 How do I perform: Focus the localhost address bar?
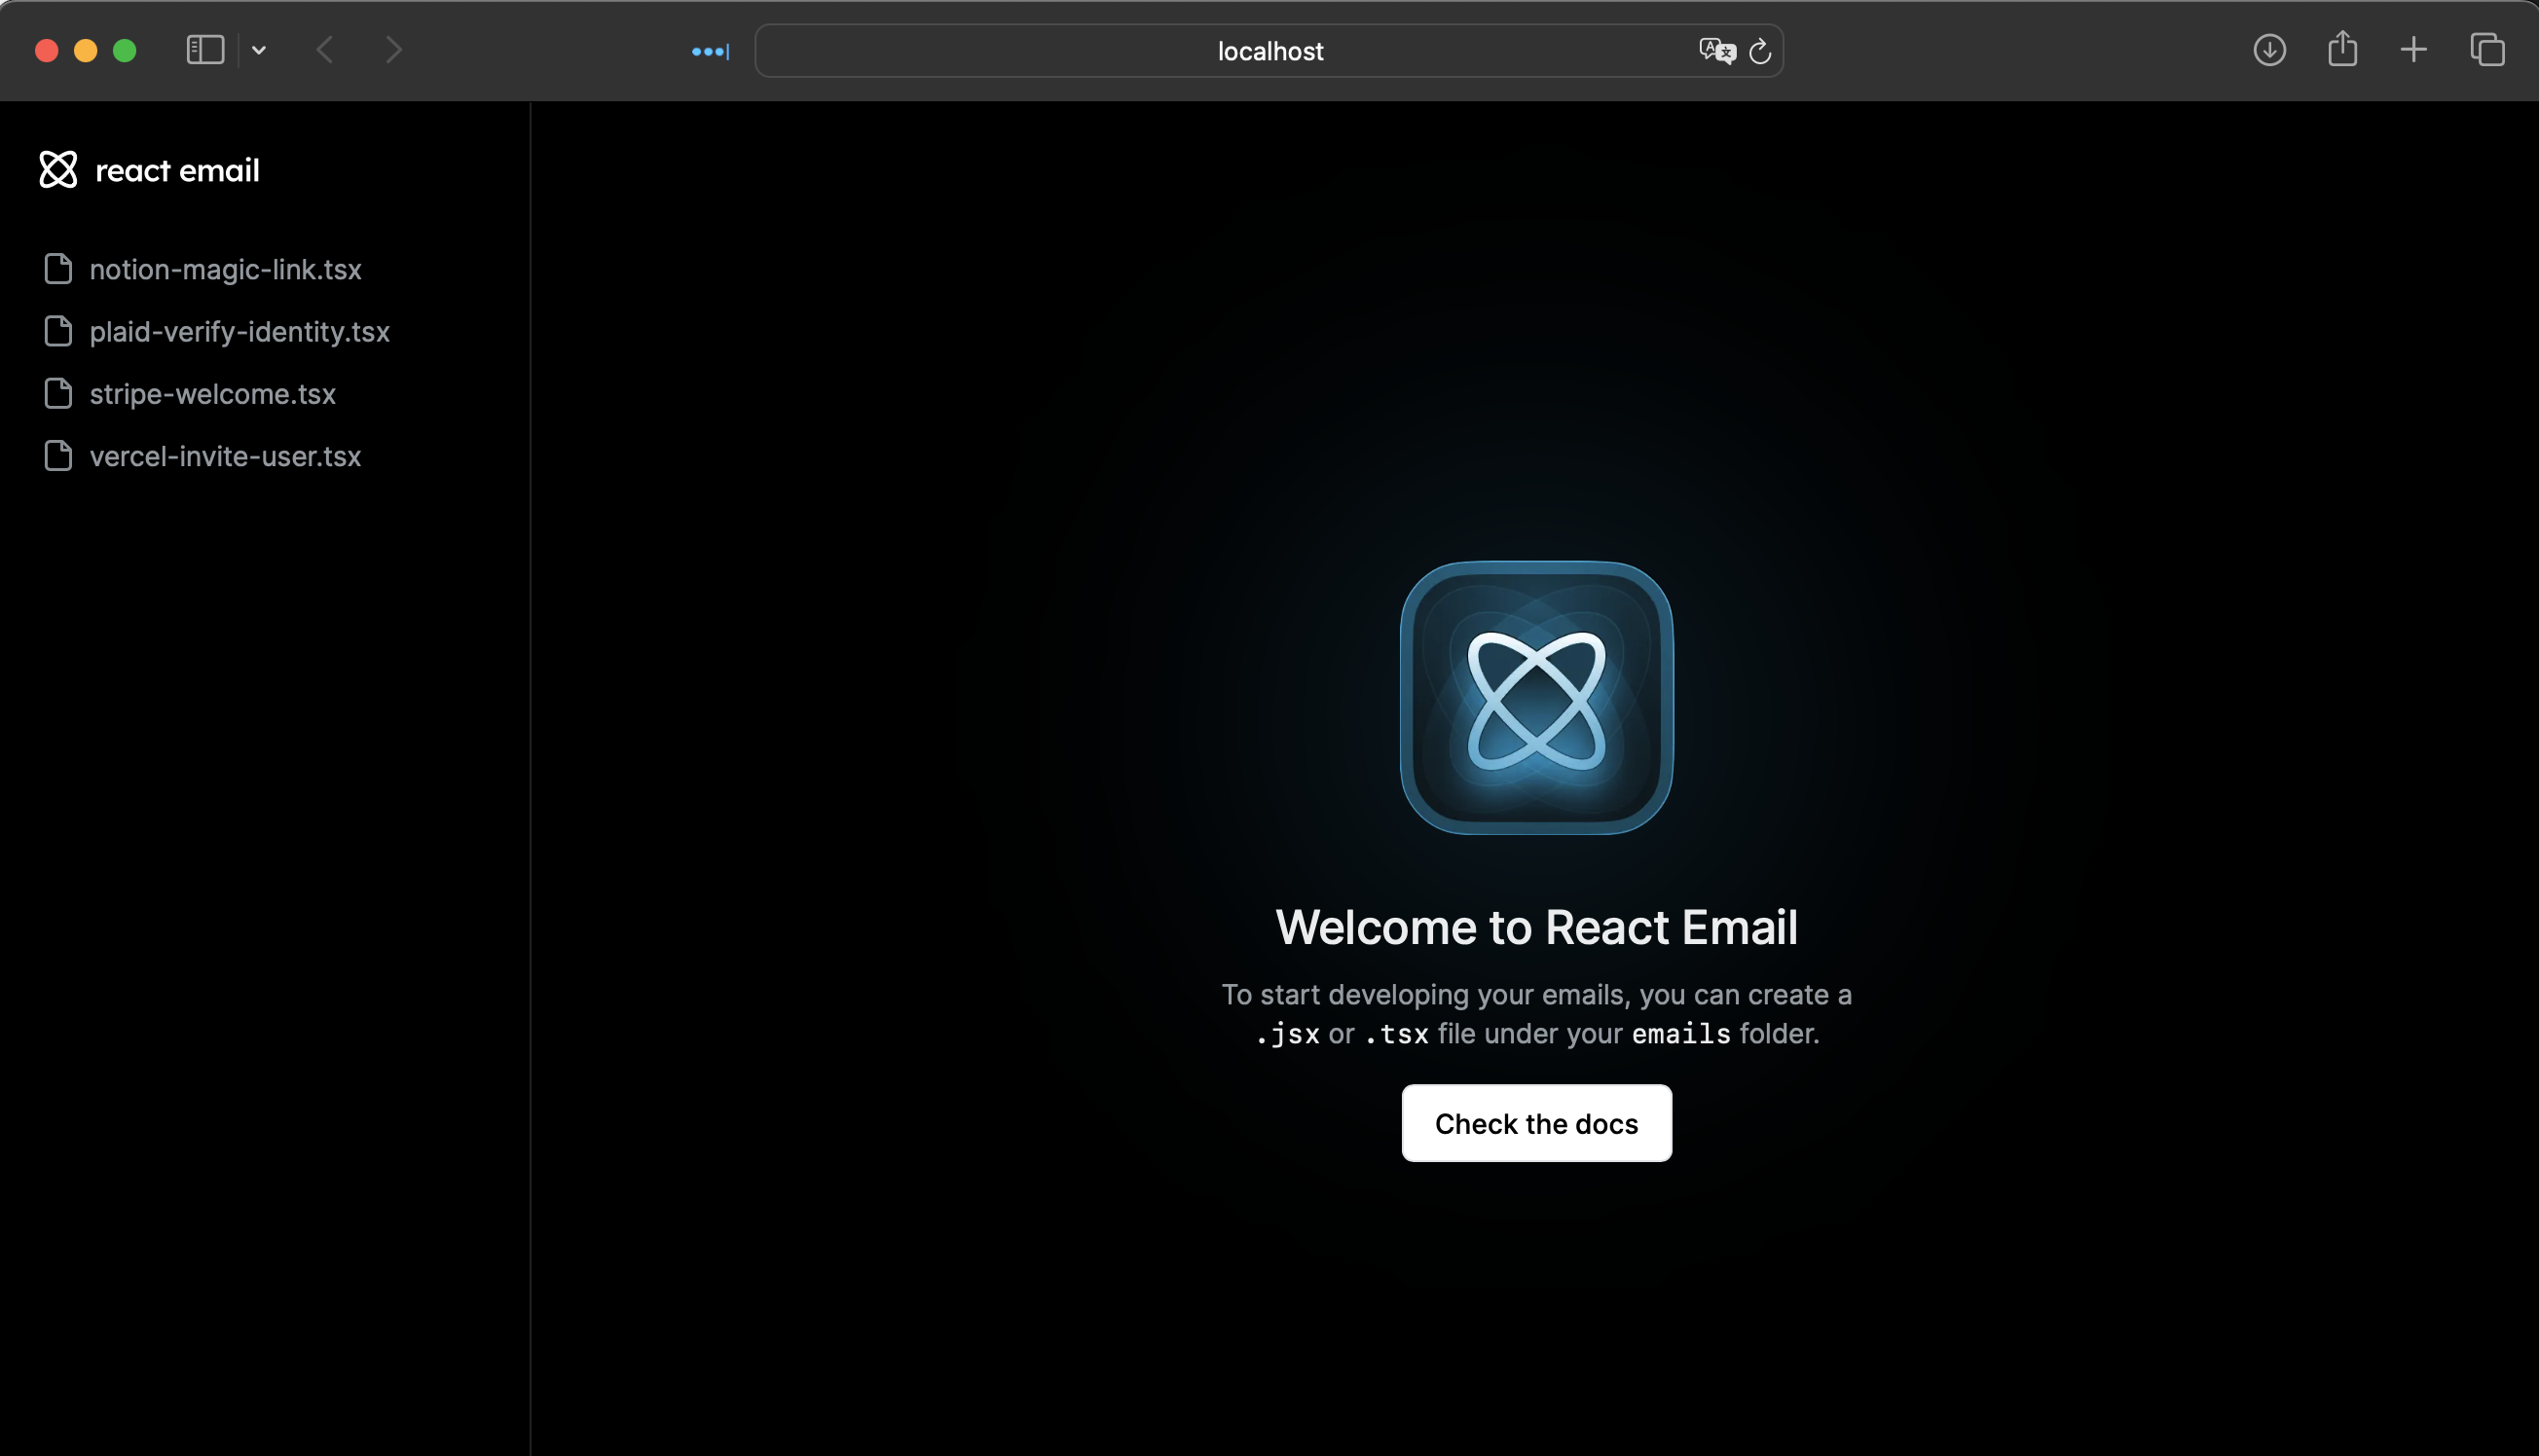1269,51
